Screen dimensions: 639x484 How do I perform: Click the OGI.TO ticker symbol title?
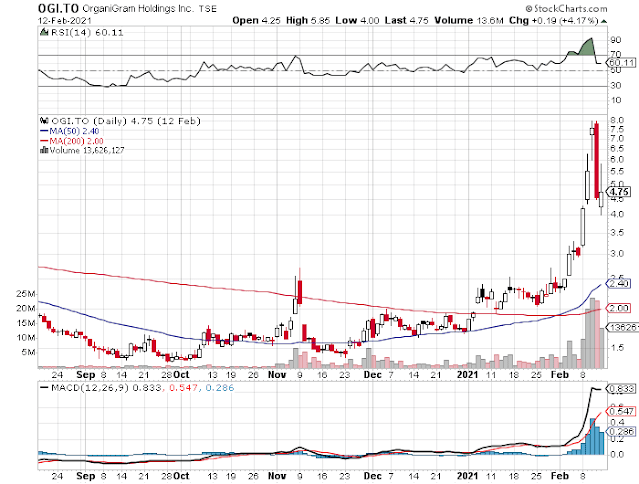(58, 8)
